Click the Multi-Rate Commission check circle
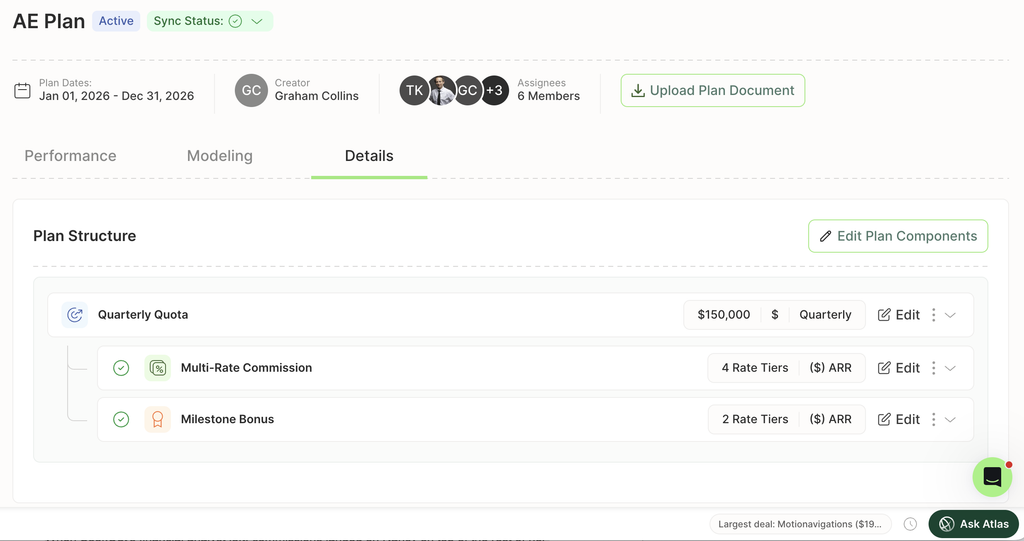This screenshot has height=541, width=1024. tap(121, 368)
